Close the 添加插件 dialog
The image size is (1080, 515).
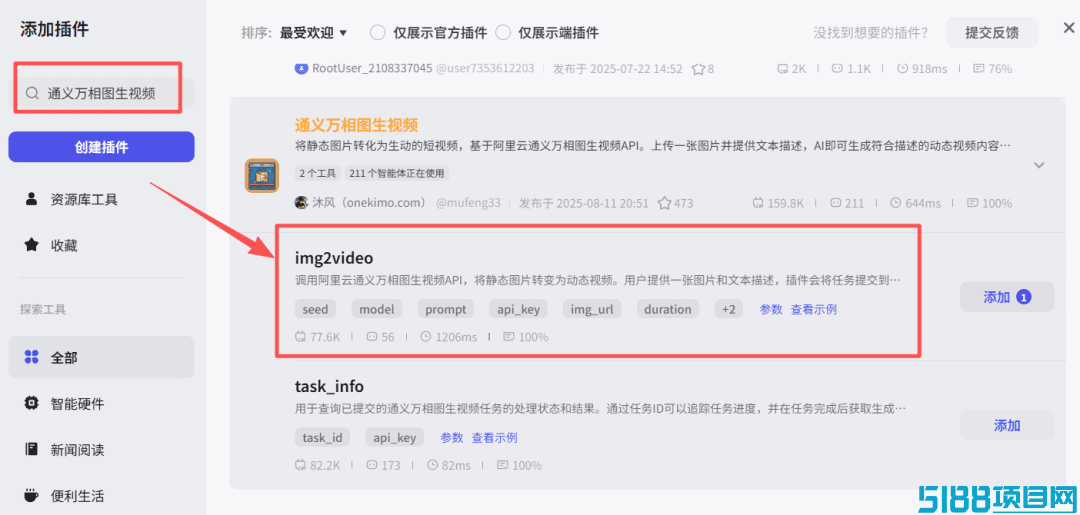[x=1068, y=28]
